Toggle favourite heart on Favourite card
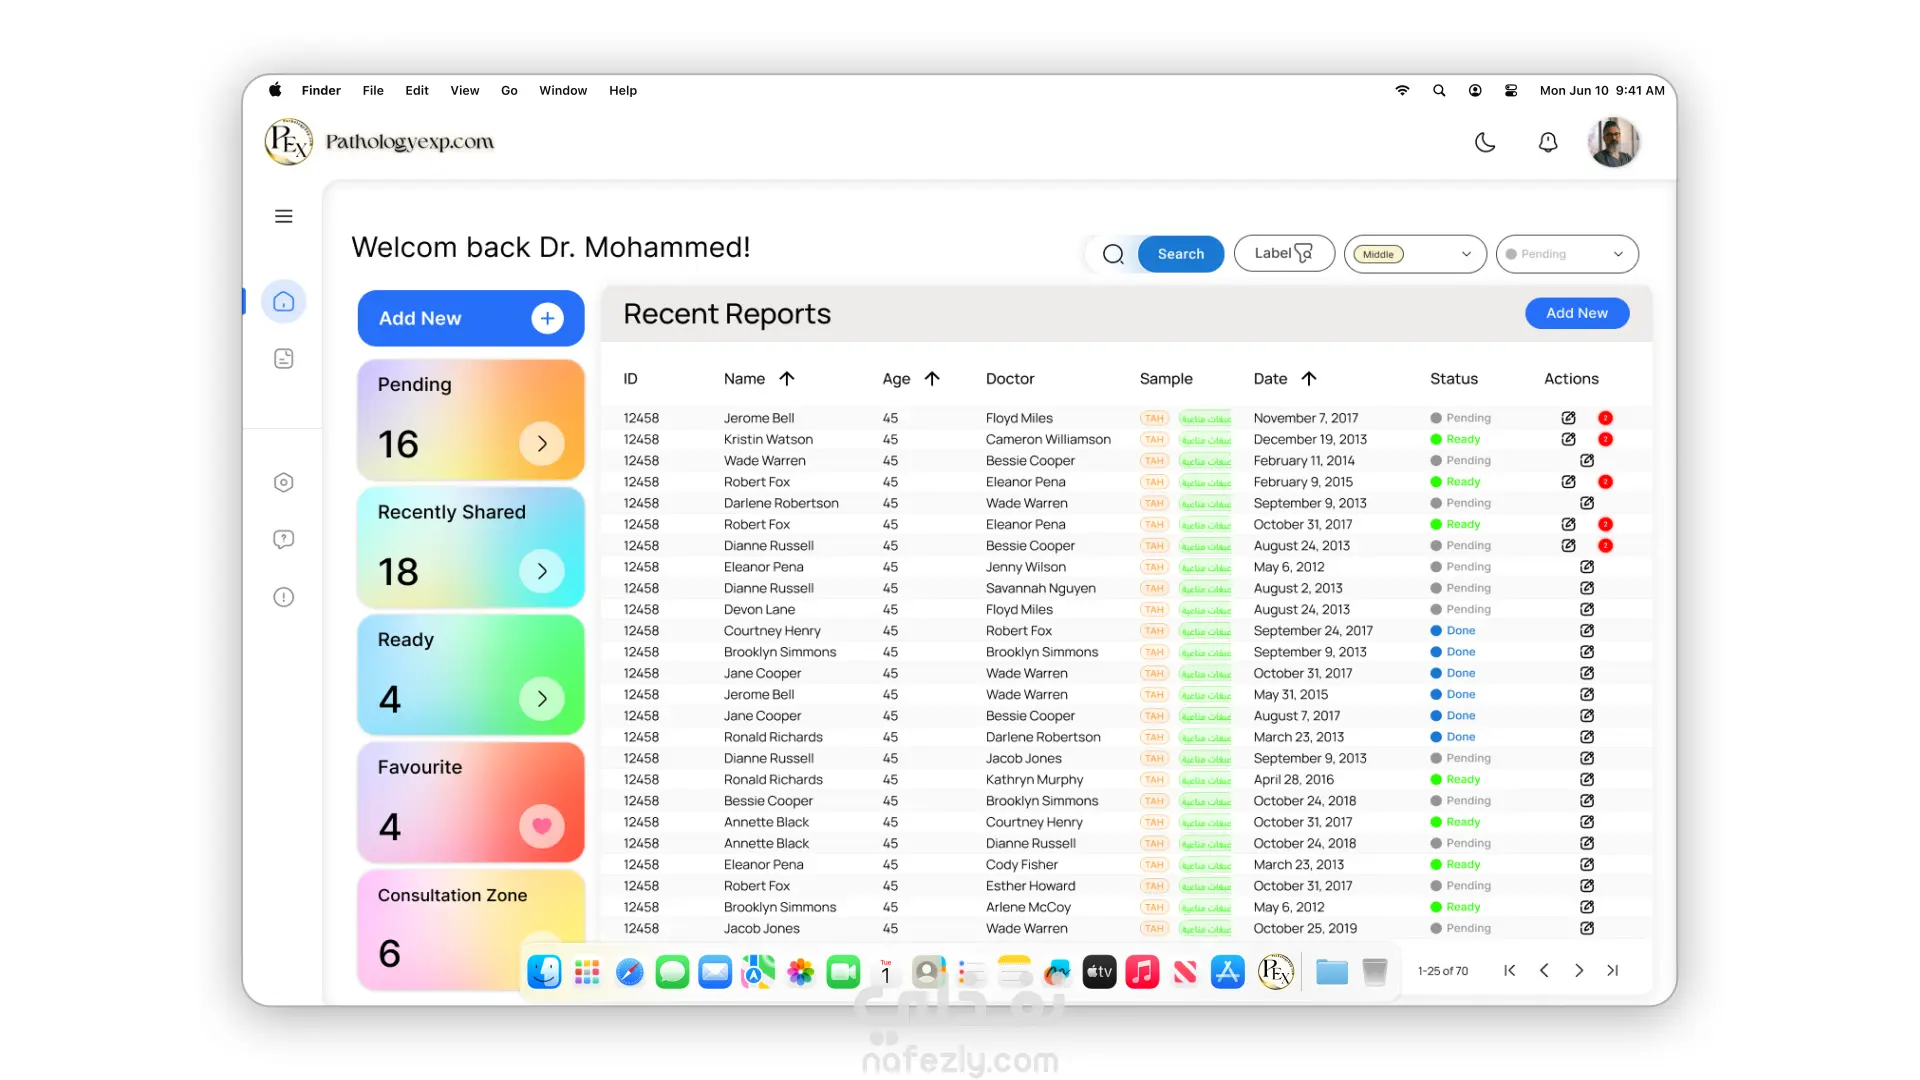This screenshot has height=1080, width=1920. (542, 826)
